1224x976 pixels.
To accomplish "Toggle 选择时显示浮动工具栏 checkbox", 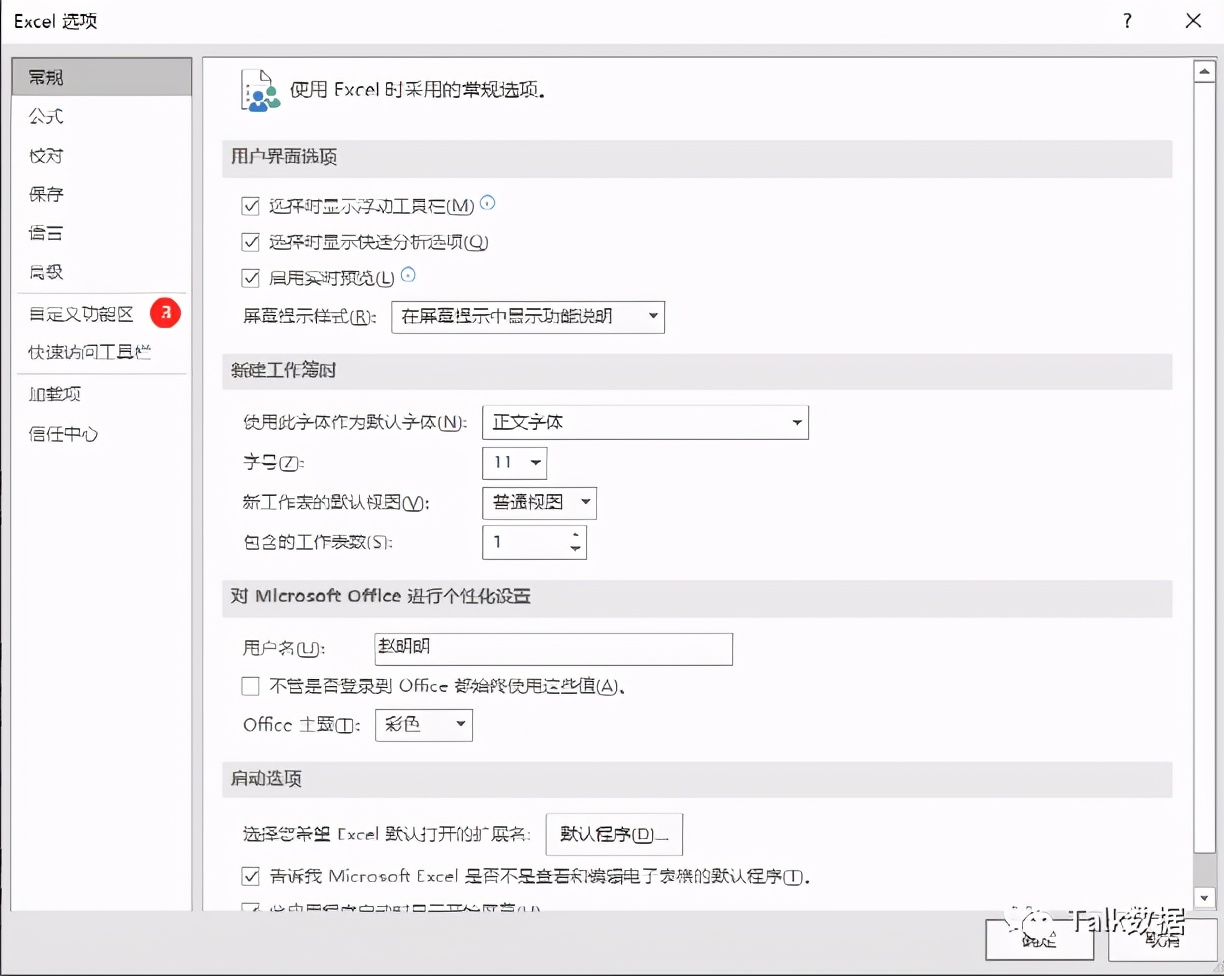I will coord(251,206).
